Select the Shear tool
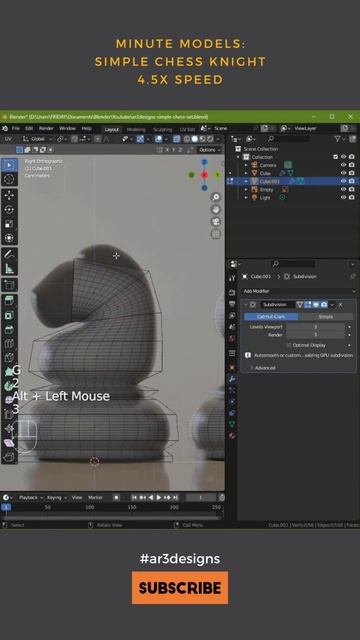The image size is (360, 640). [x=9, y=443]
